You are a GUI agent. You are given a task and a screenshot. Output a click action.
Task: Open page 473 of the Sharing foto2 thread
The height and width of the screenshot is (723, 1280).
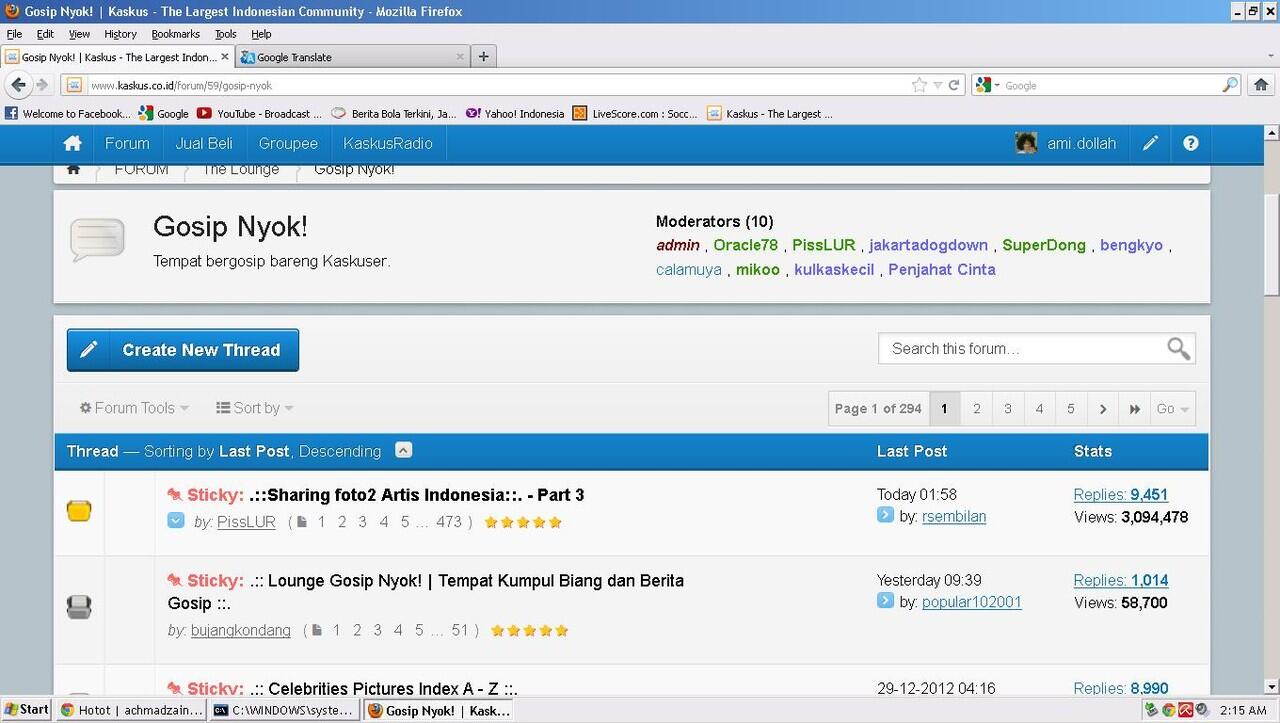(x=449, y=522)
